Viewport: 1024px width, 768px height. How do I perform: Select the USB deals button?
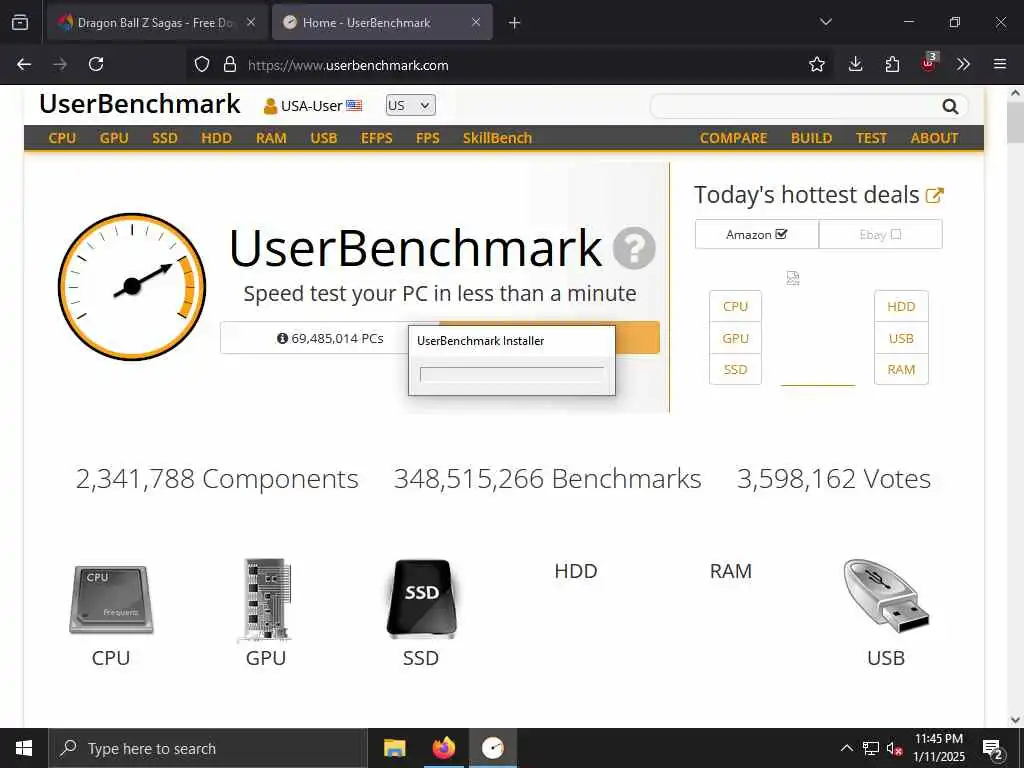pyautogui.click(x=901, y=338)
